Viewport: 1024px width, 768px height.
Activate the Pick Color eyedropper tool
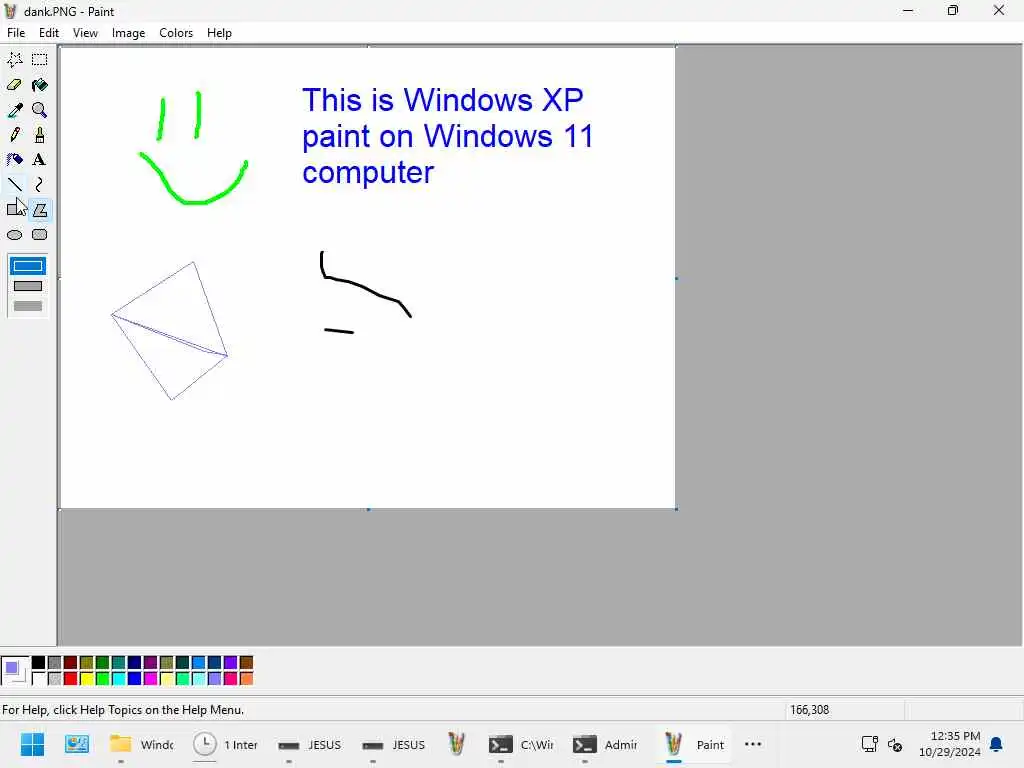point(15,110)
